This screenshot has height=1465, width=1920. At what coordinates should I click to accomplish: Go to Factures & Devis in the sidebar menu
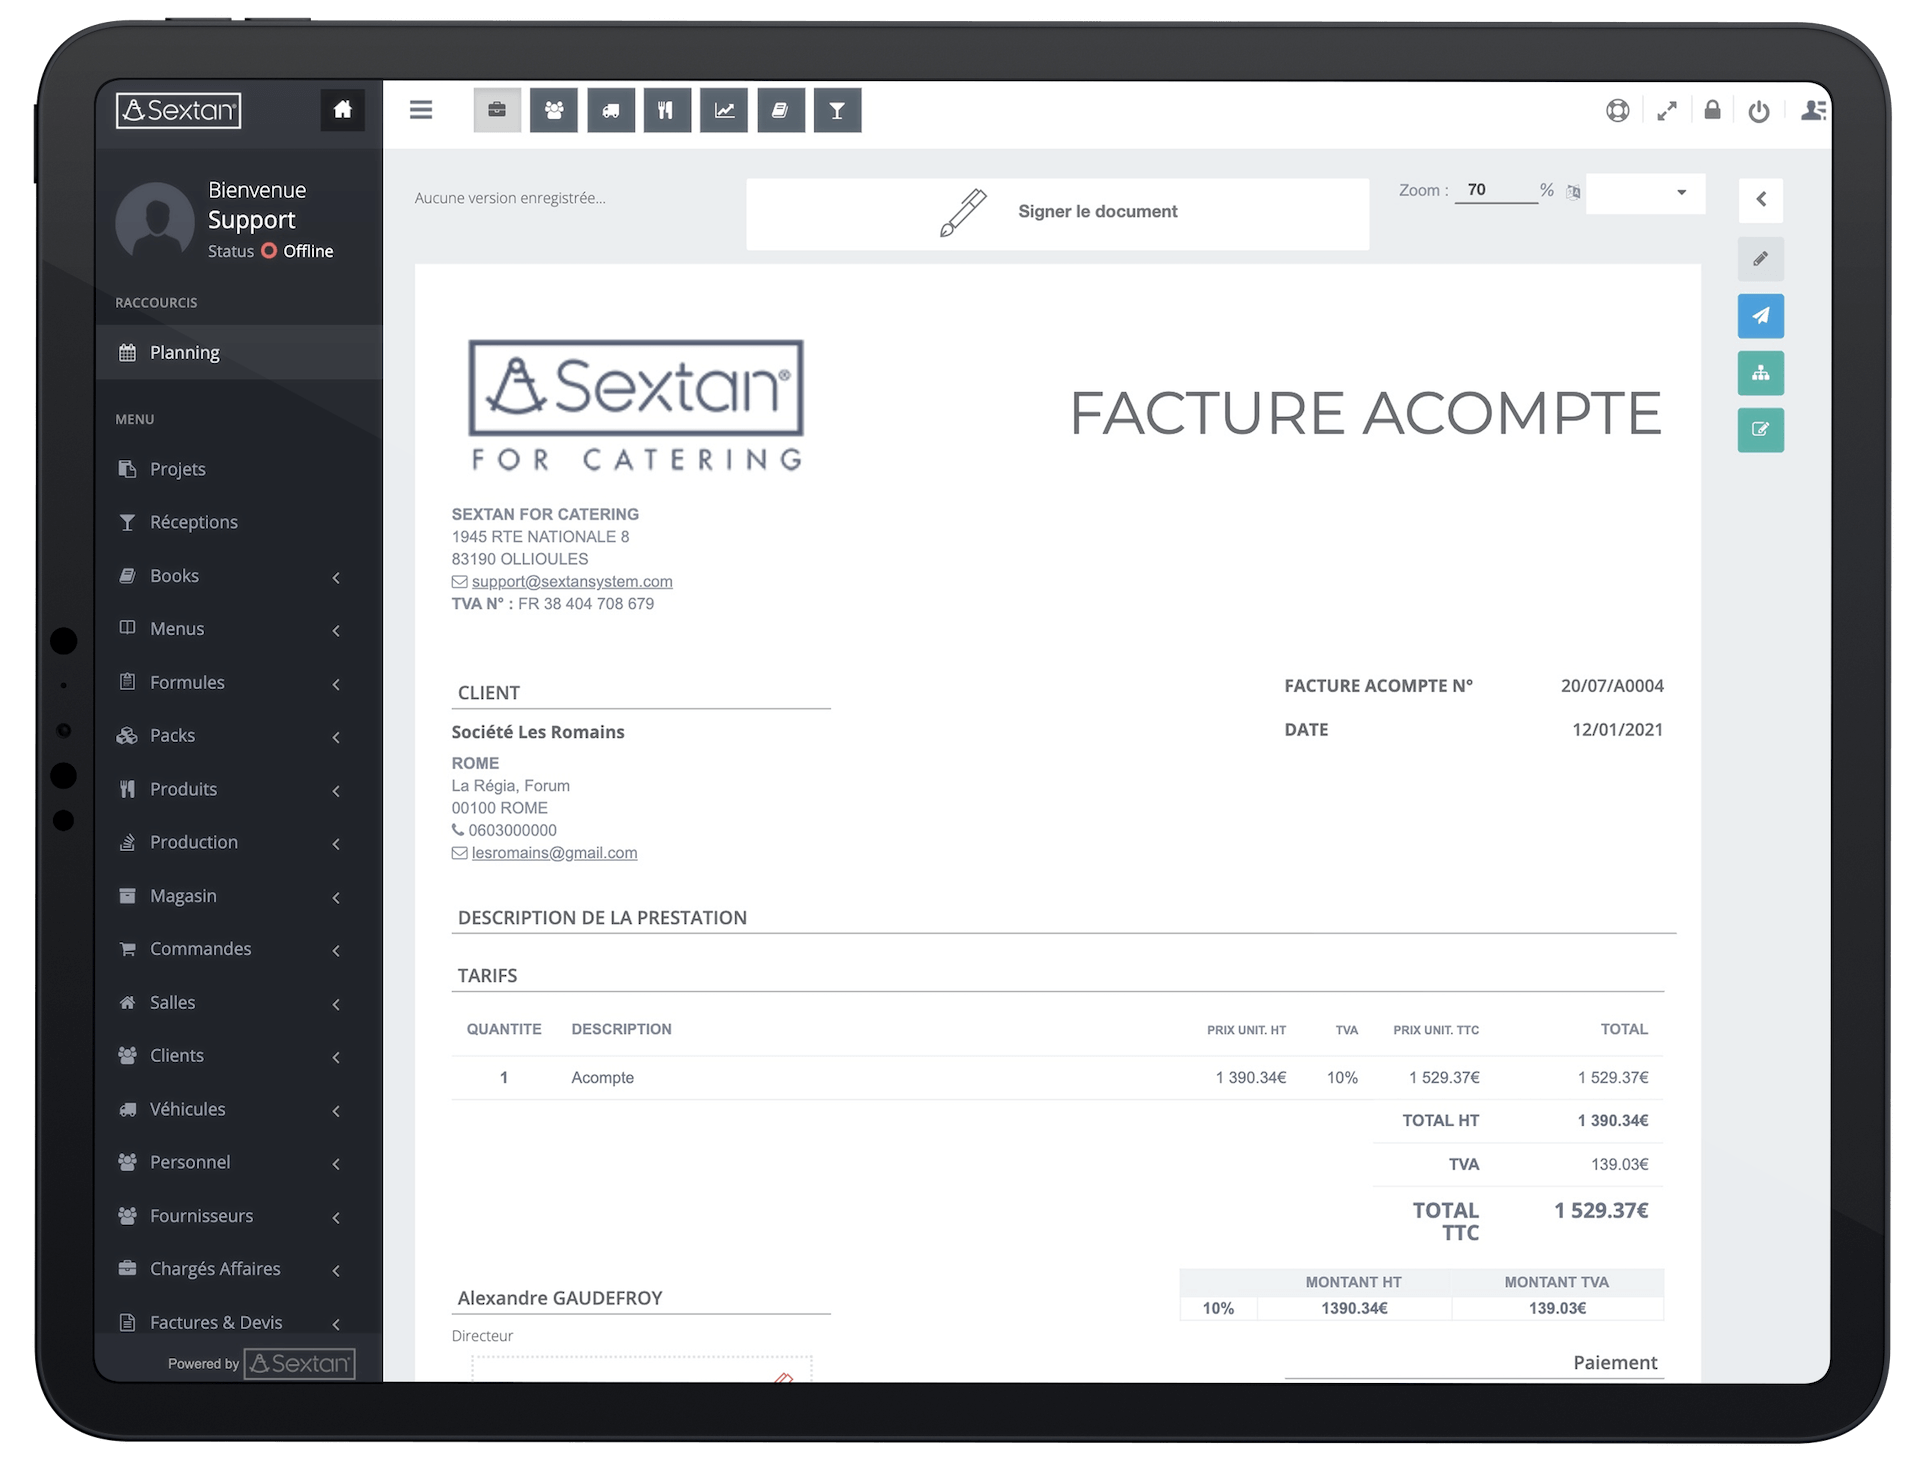[x=215, y=1321]
